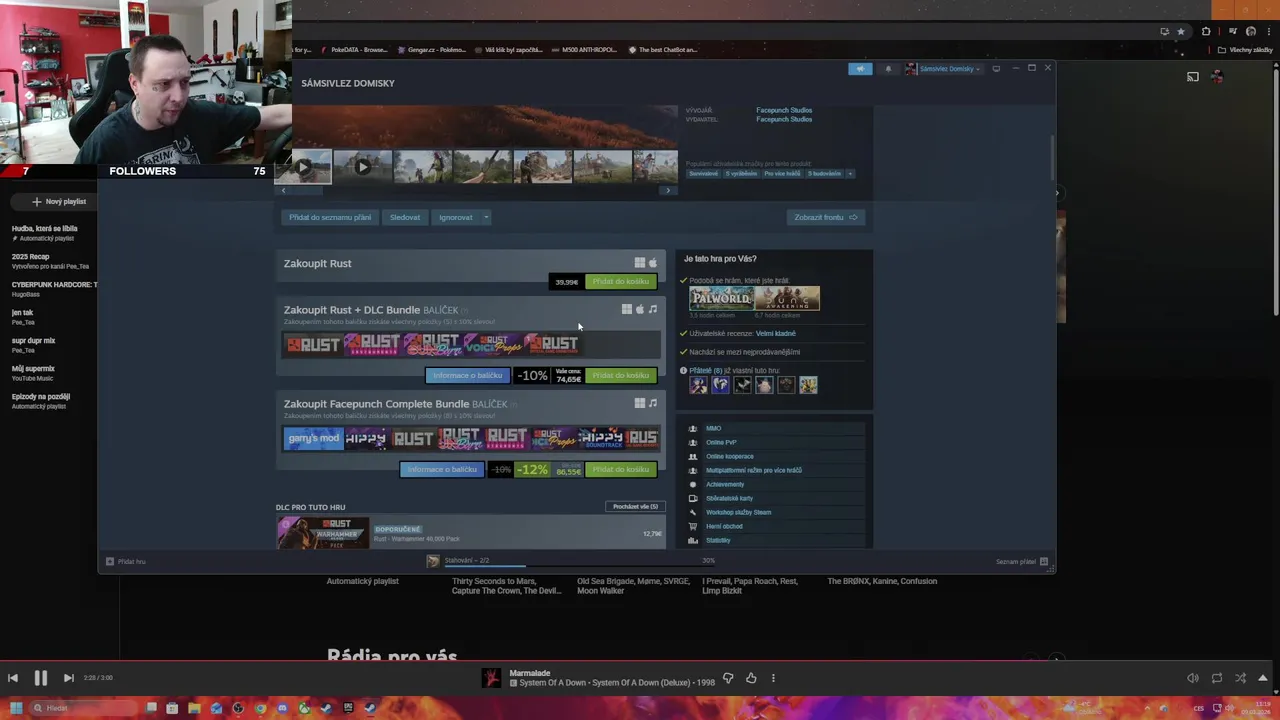Viewport: 1280px width, 720px height.
Task: Open Steam notifications bell
Action: pos(888,69)
